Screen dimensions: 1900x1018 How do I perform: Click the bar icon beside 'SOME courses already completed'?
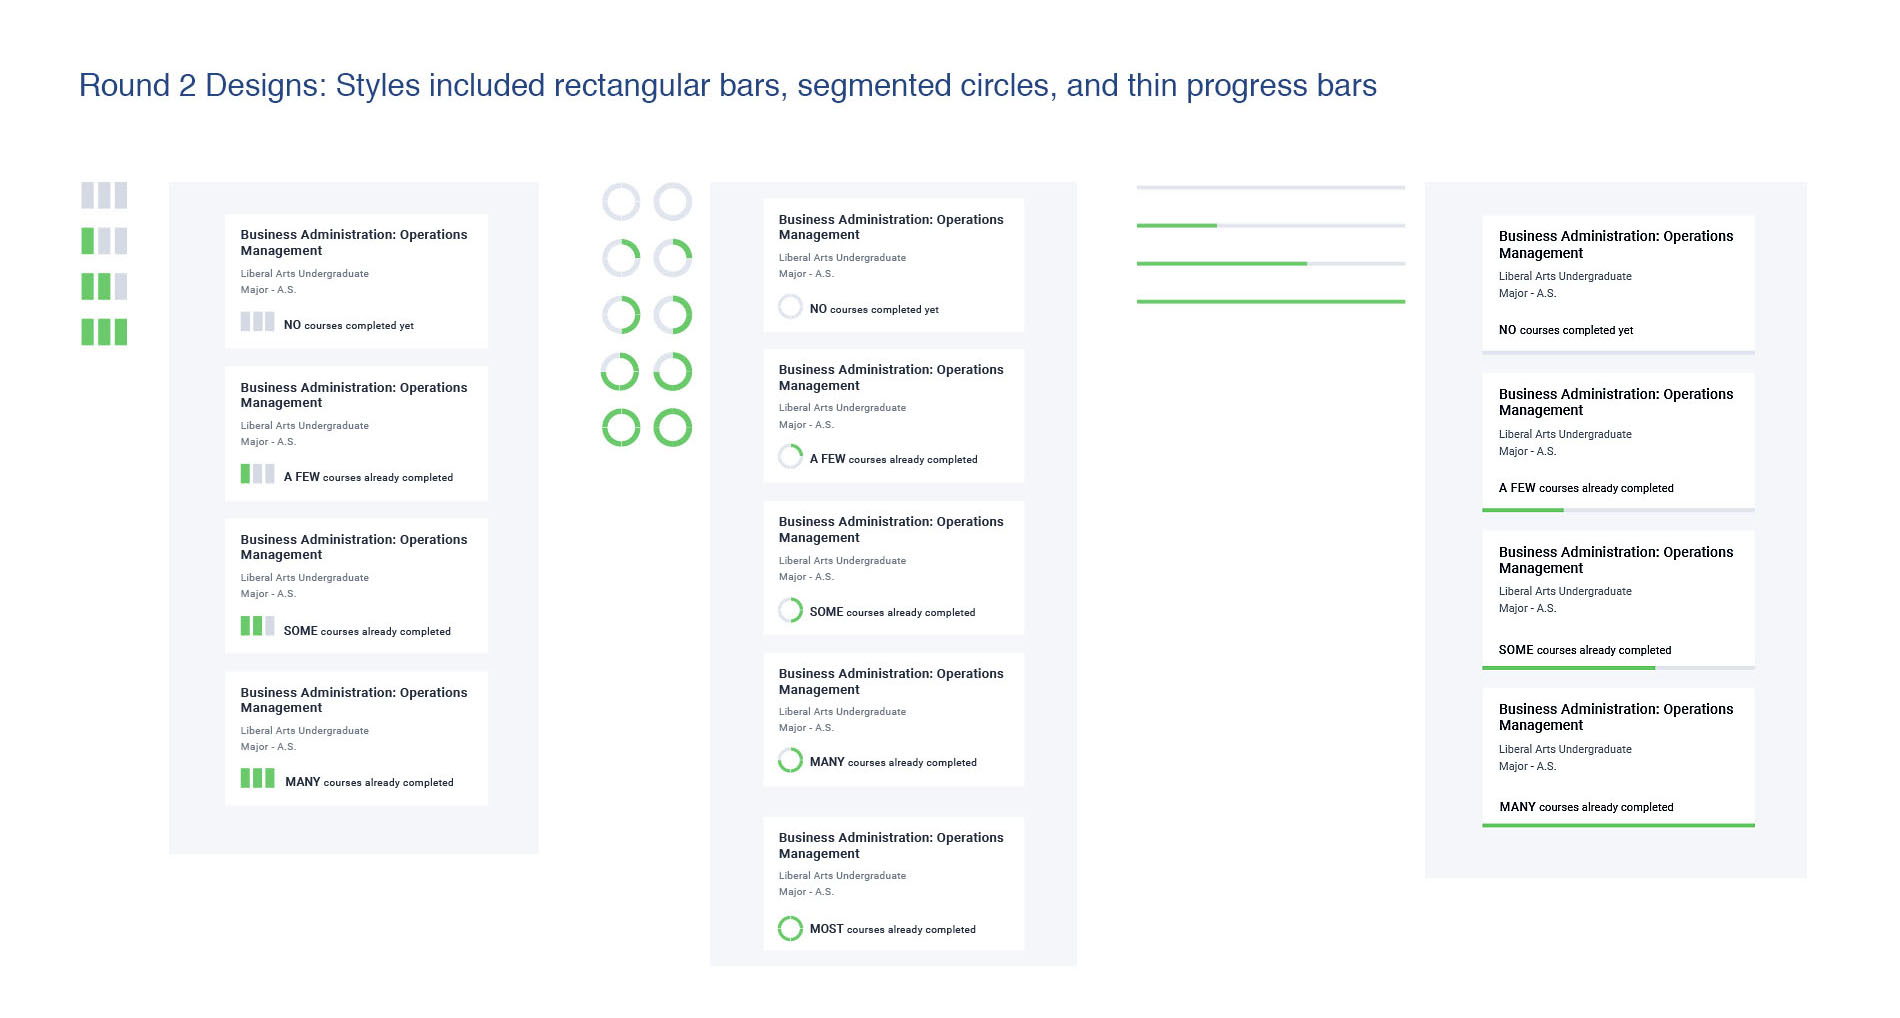pos(257,626)
